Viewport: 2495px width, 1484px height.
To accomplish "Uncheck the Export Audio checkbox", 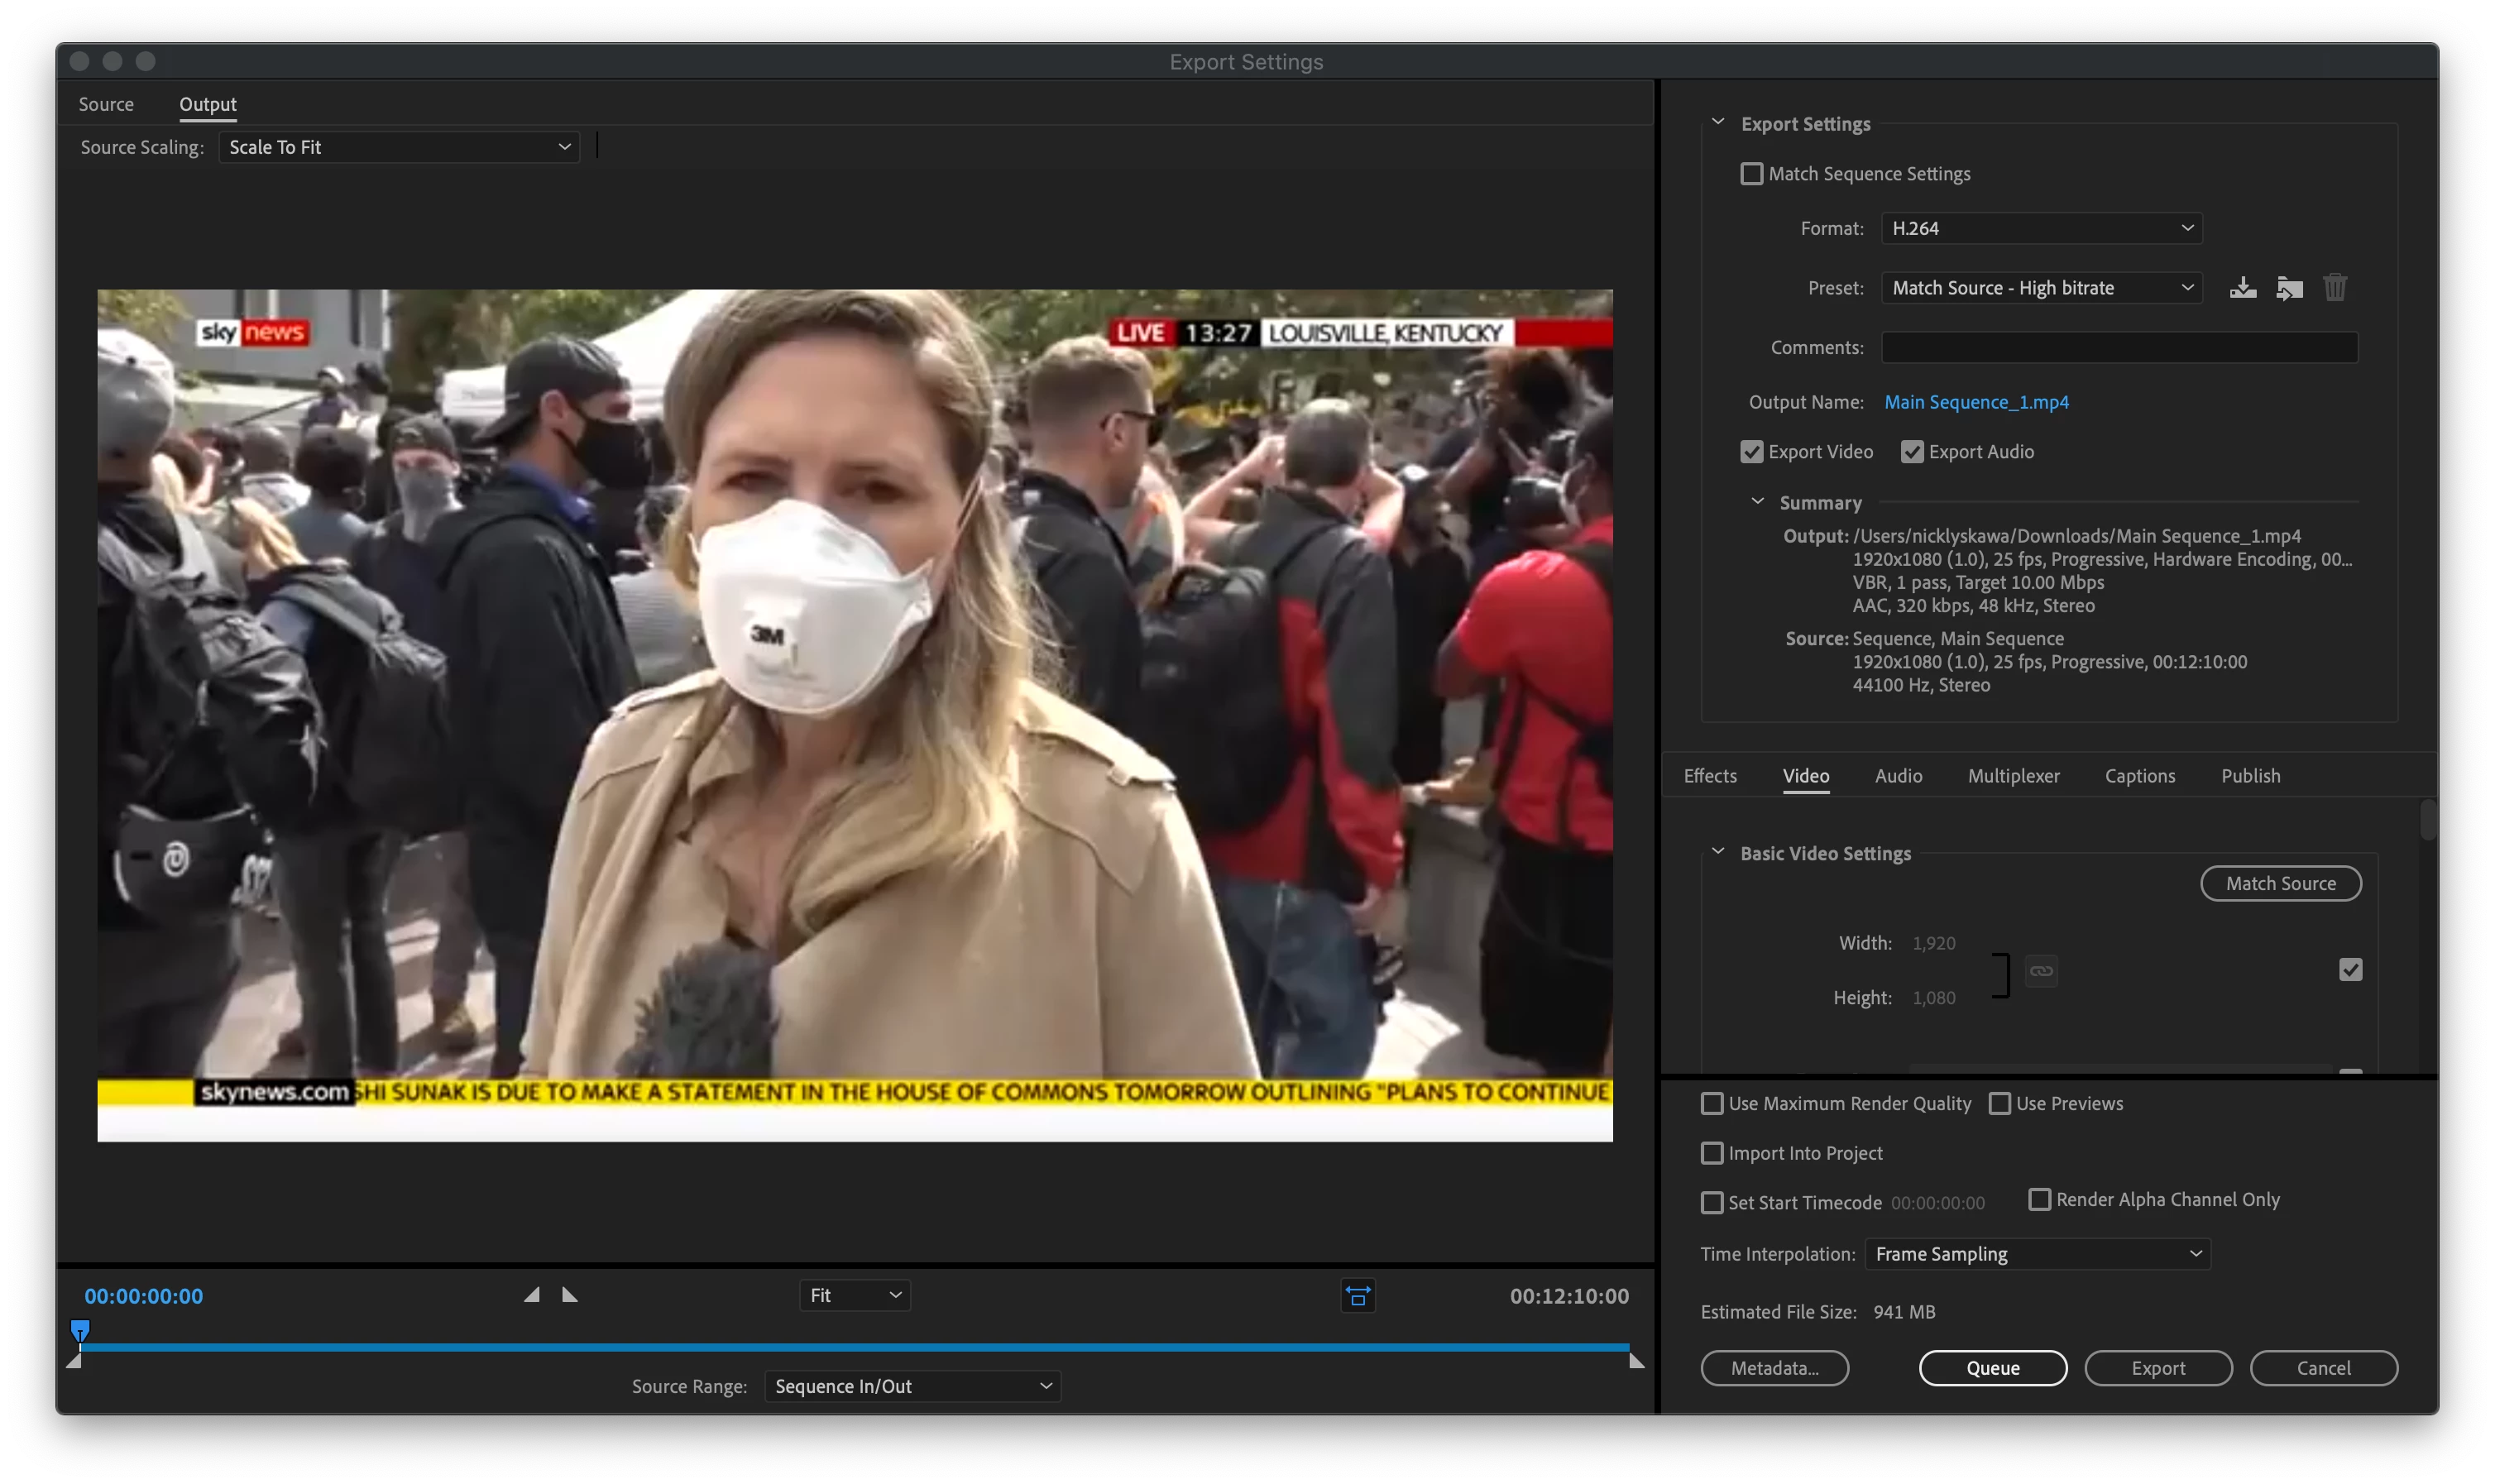I will pos(1912,452).
